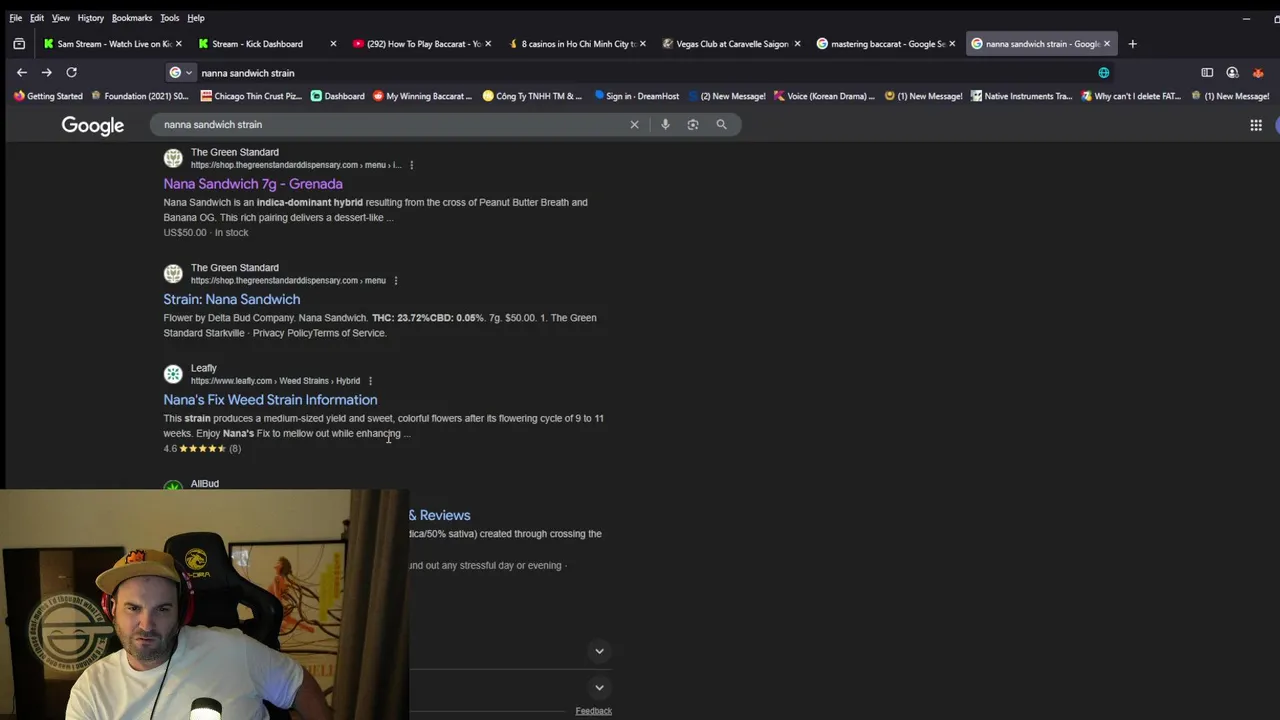Open a new tab with the plus button
The height and width of the screenshot is (720, 1280).
click(x=1132, y=44)
